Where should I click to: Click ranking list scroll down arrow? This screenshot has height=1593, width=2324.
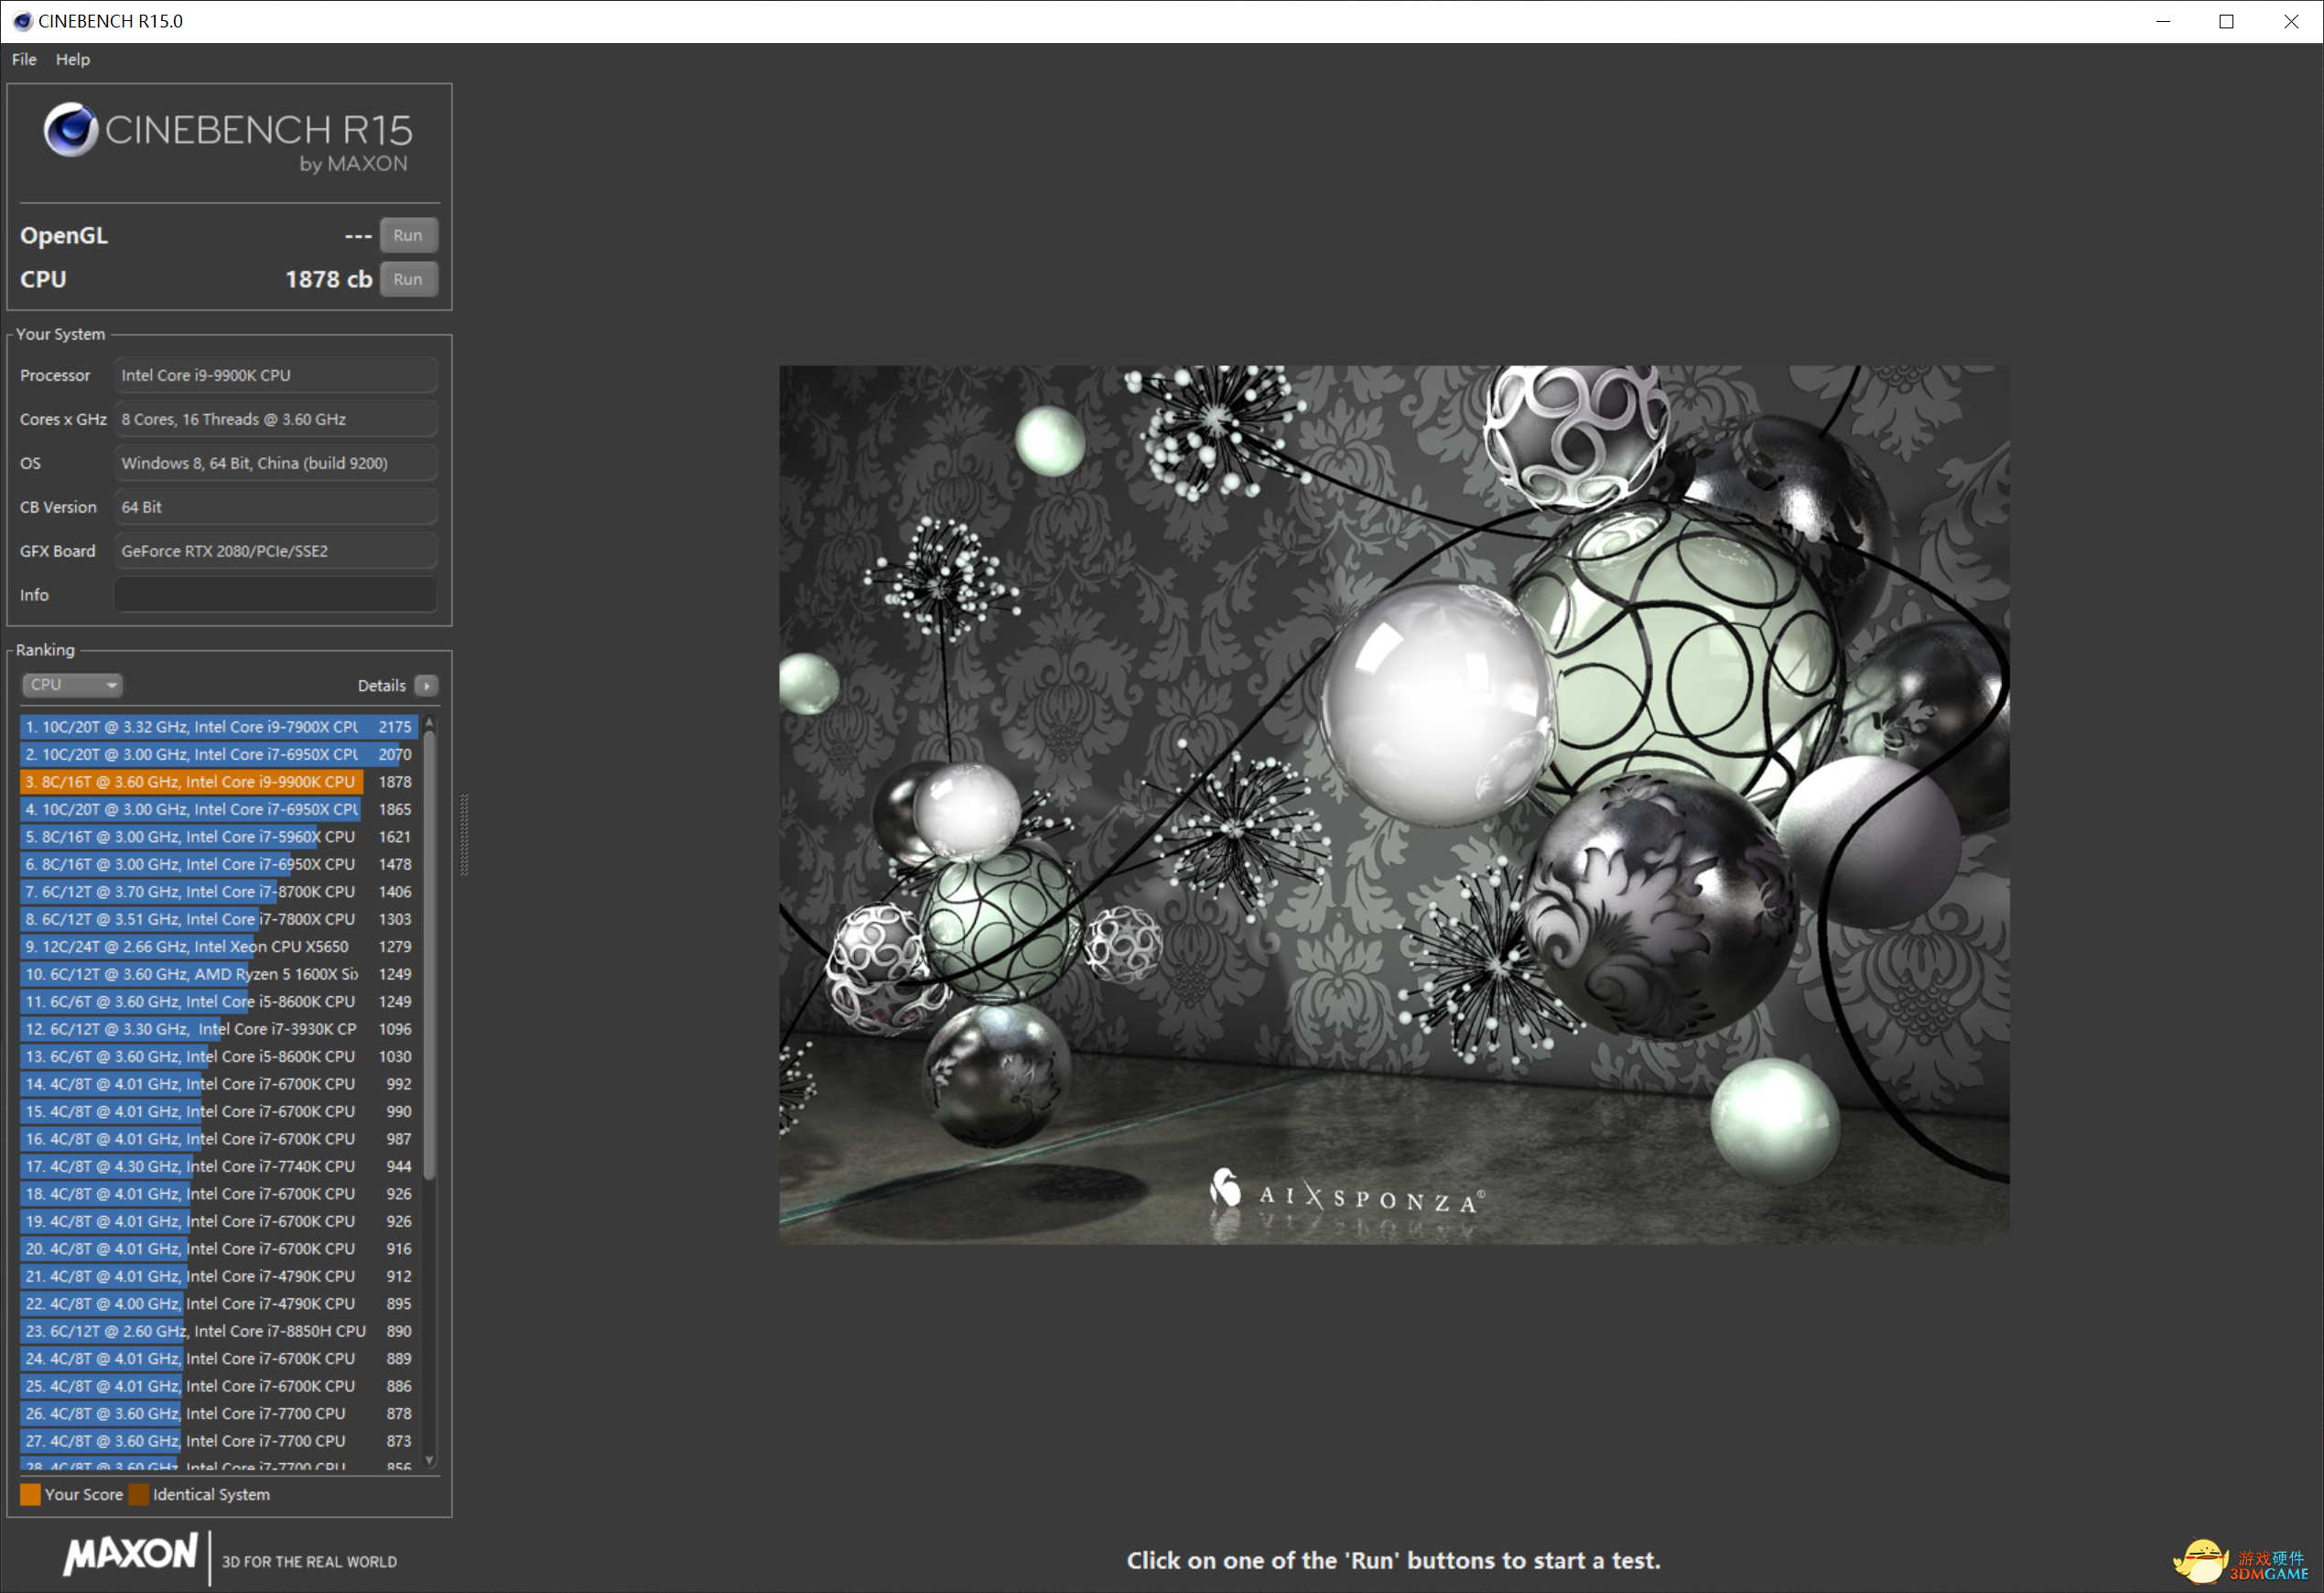[430, 1460]
